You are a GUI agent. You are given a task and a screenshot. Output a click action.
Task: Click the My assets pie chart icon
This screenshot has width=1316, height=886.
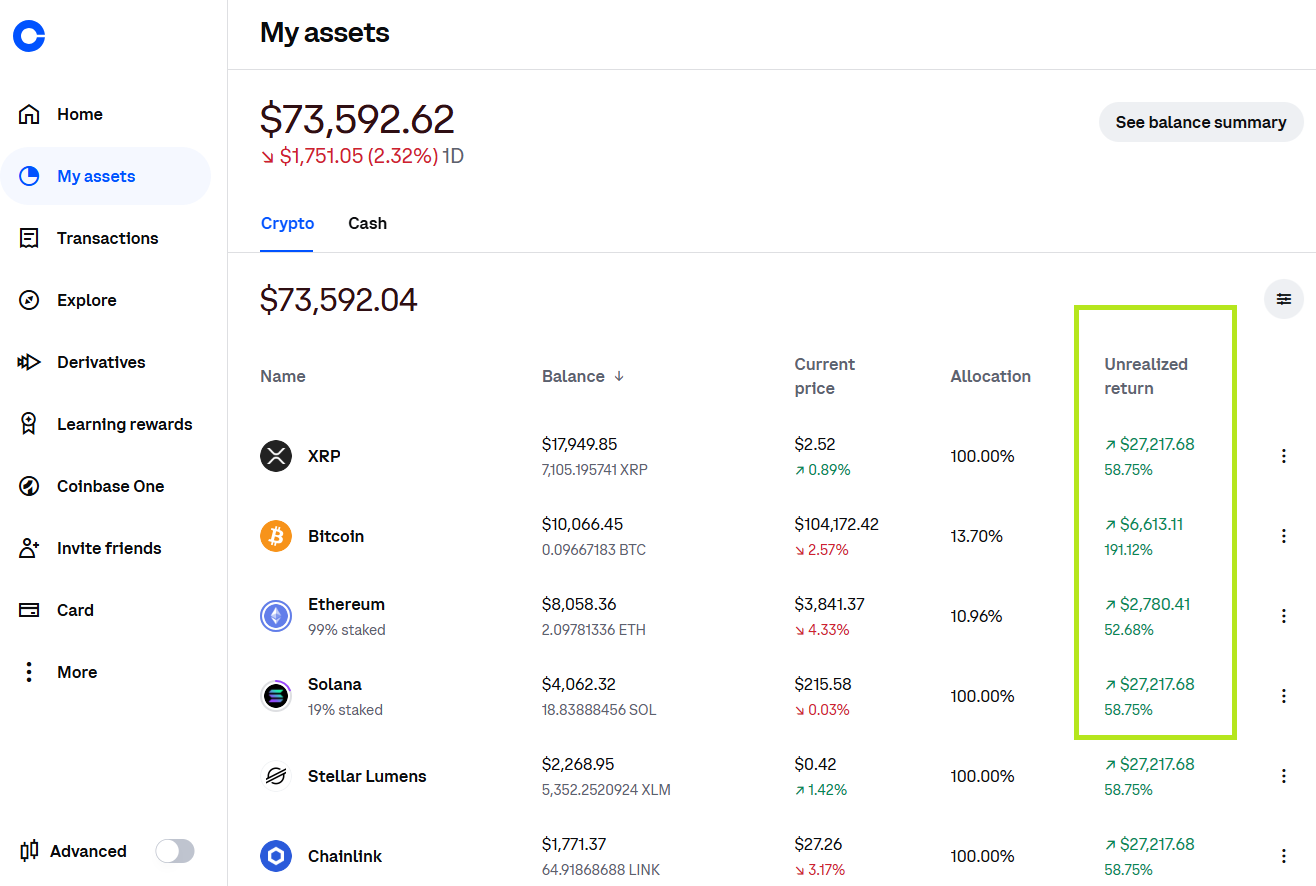(x=29, y=176)
